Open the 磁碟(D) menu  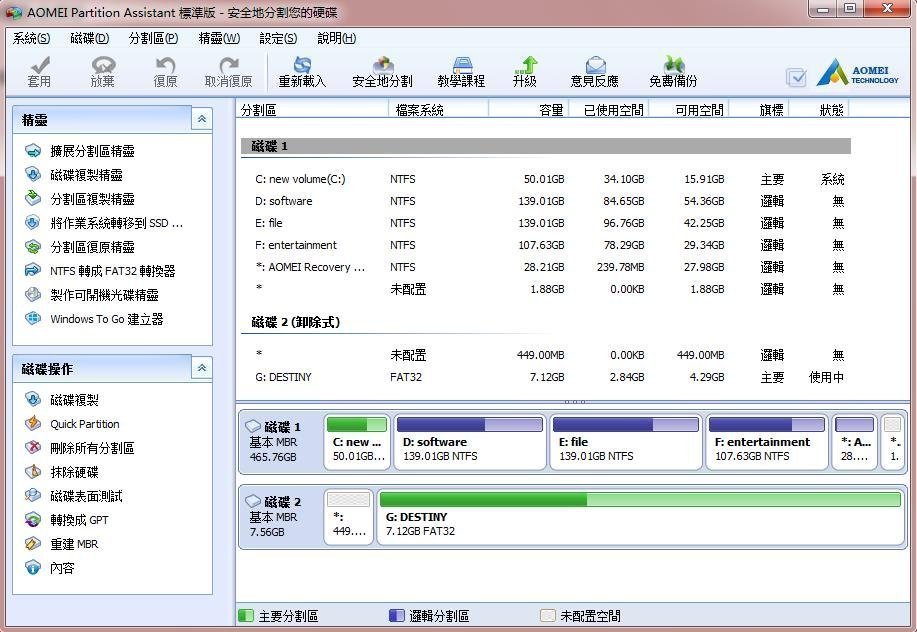[x=89, y=39]
